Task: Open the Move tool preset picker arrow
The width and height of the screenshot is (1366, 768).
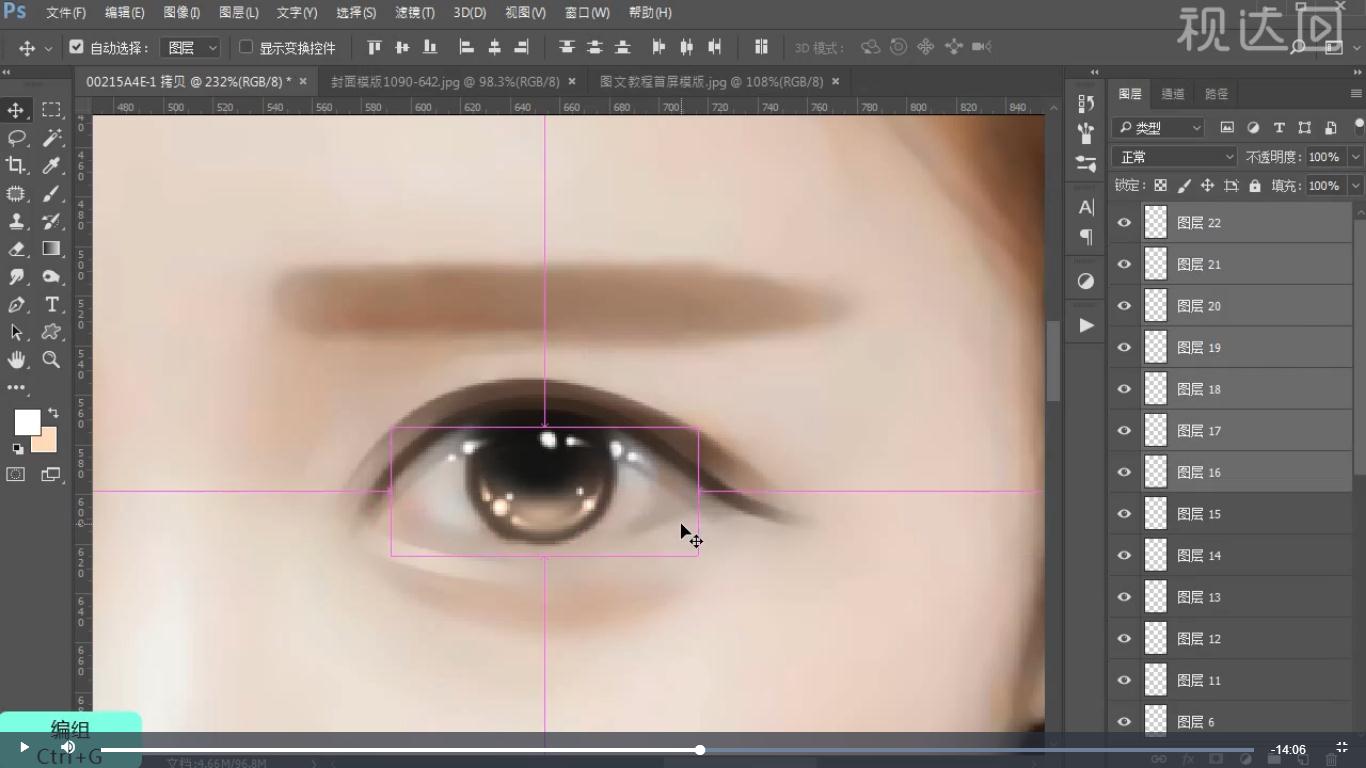Action: [48, 48]
